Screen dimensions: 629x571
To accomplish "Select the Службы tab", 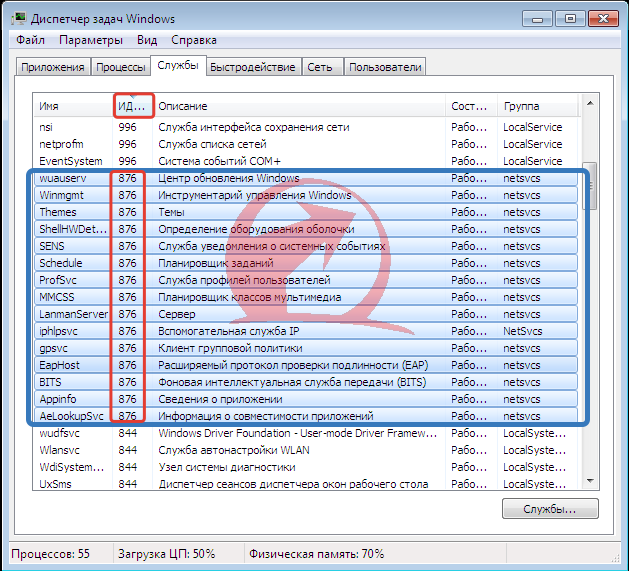I will (x=178, y=65).
